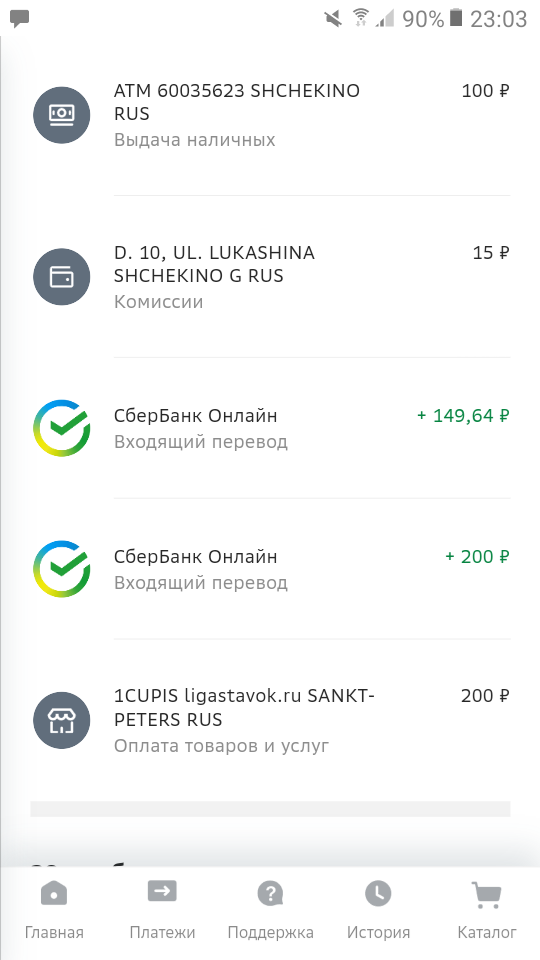Tap Sberbank logo next to +200 ₽
The width and height of the screenshot is (540, 960).
point(61,569)
